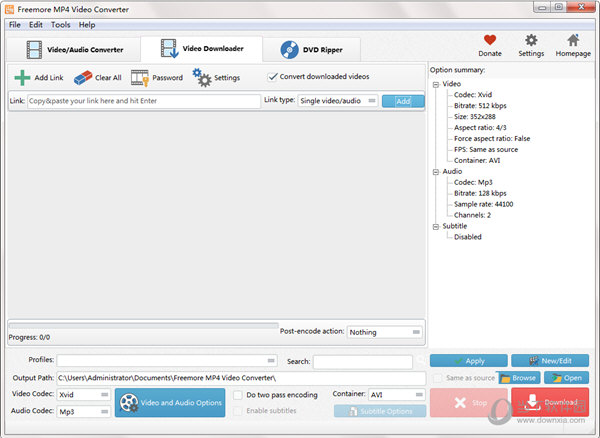This screenshot has width=600, height=438.
Task: Open the Password film-key icon
Action: click(x=140, y=78)
